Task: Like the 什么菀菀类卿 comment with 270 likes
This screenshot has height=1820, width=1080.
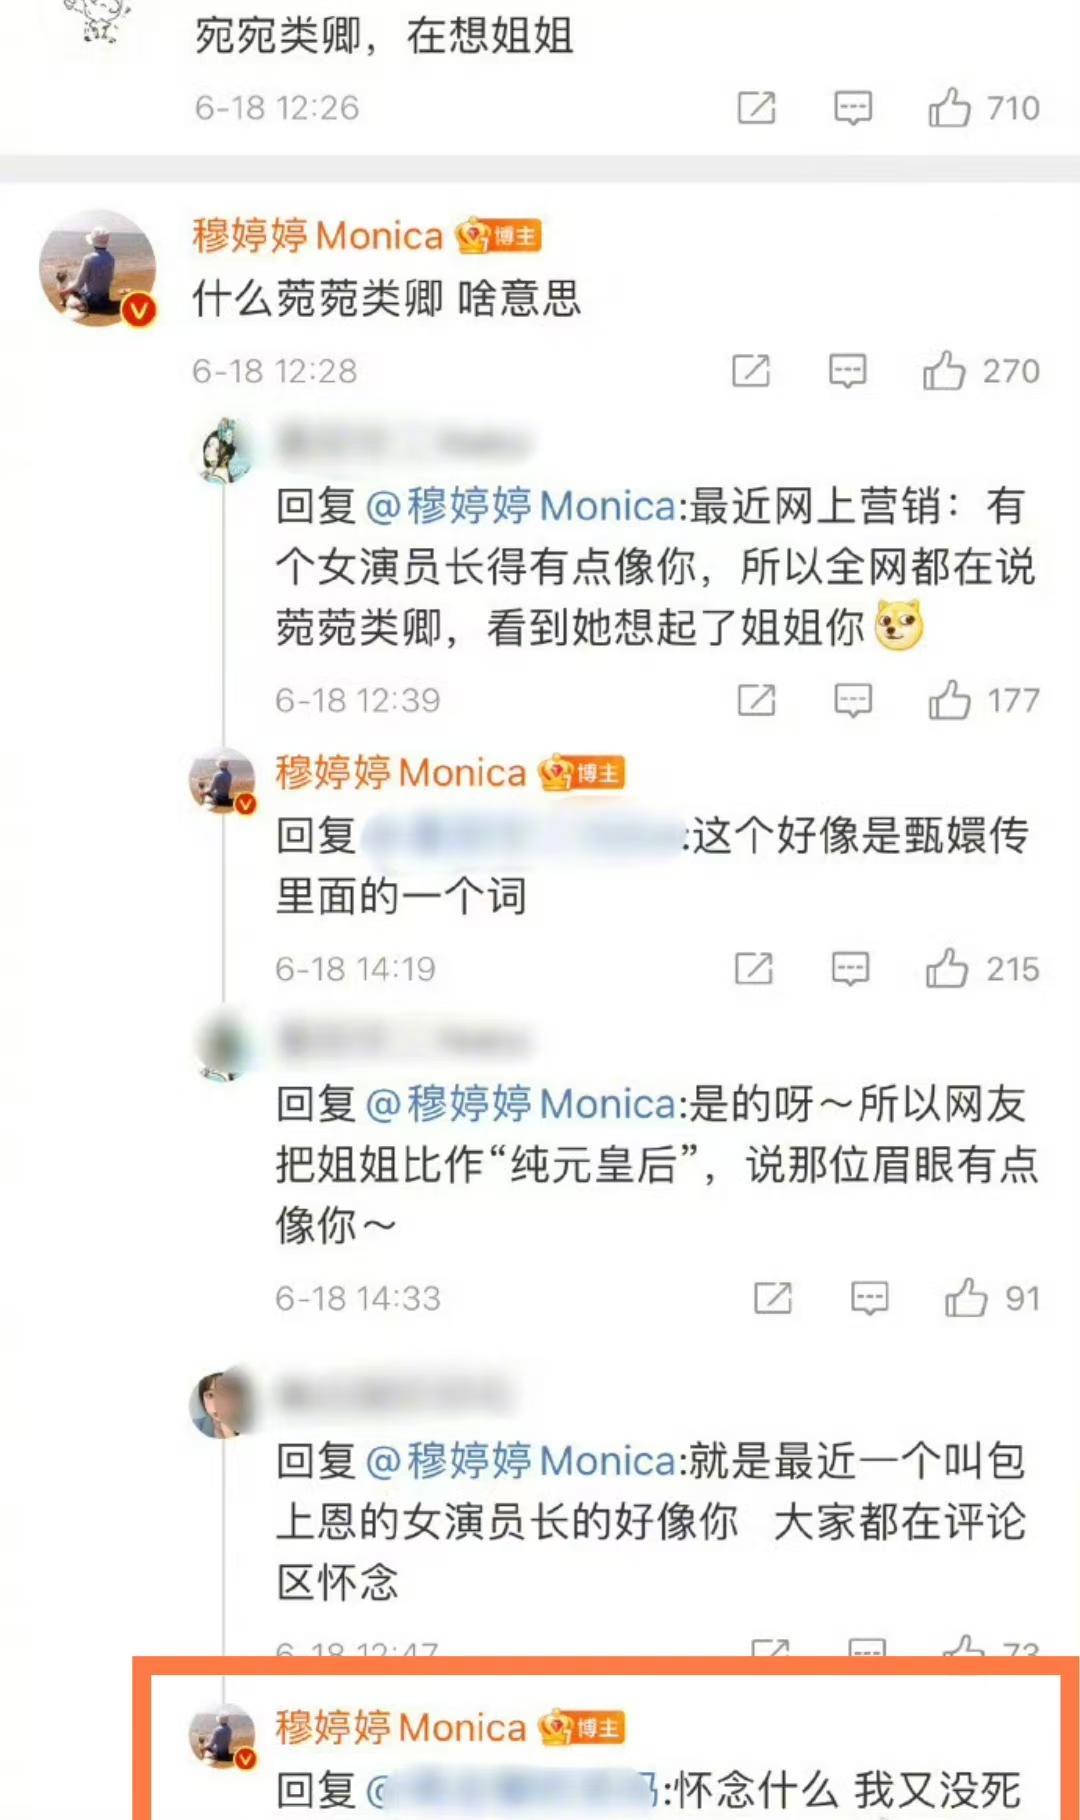Action: (x=944, y=370)
